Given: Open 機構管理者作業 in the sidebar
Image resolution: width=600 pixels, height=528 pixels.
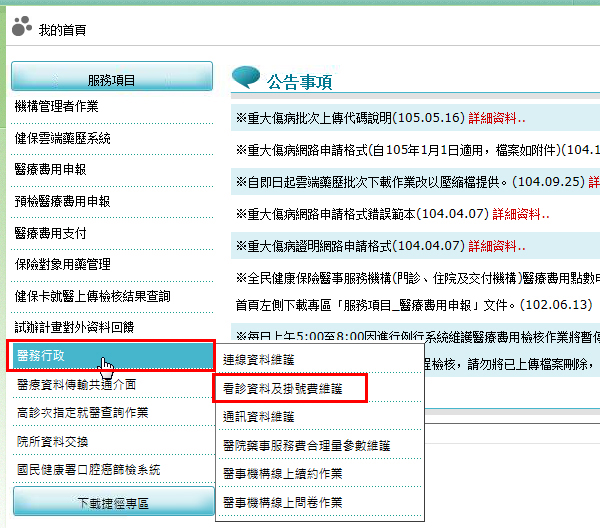Looking at the screenshot, I should coord(57,106).
